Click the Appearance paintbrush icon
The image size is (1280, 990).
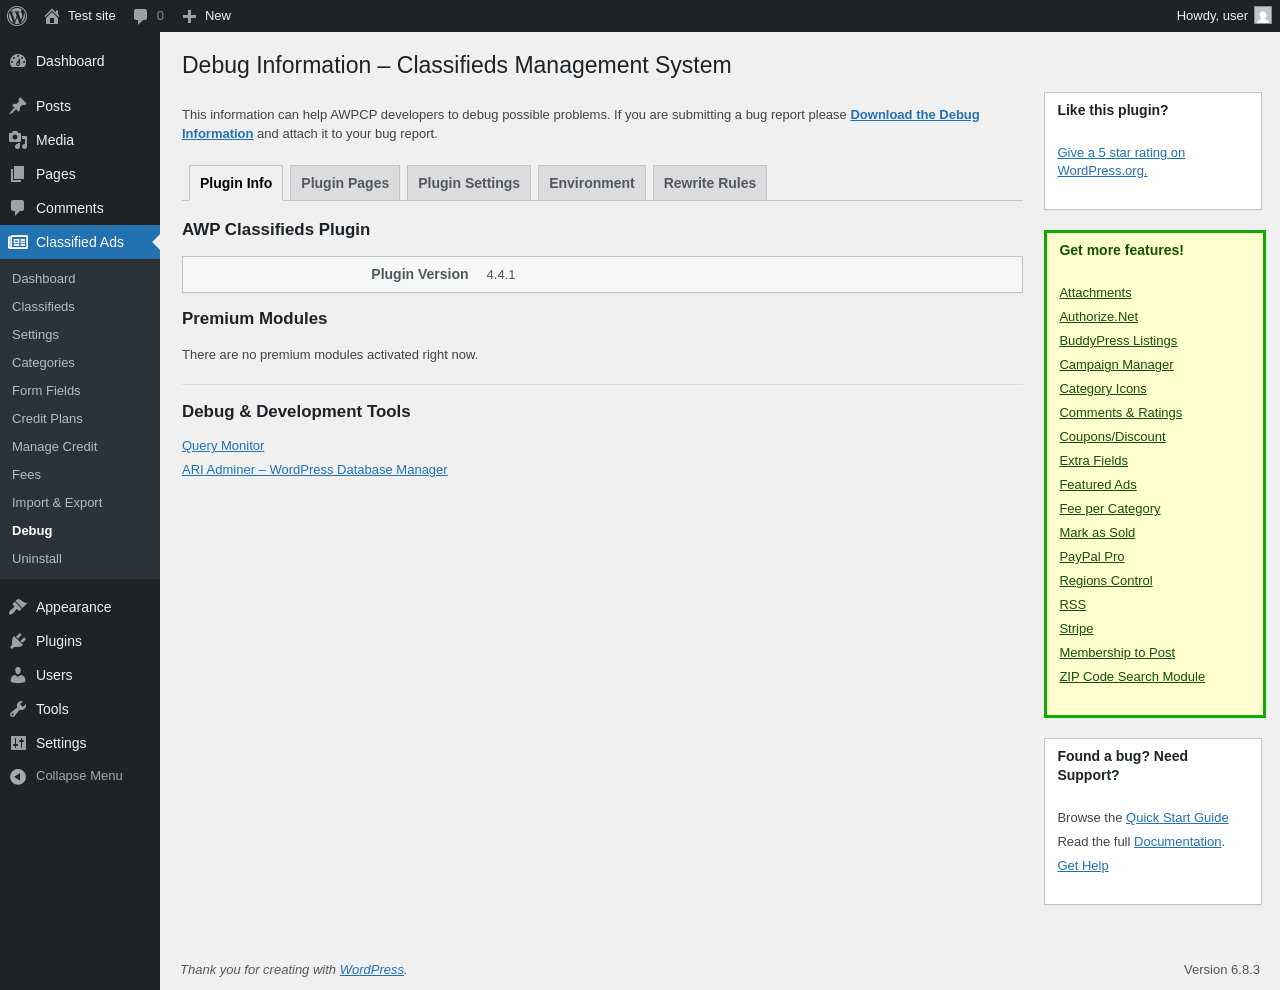pos(18,607)
